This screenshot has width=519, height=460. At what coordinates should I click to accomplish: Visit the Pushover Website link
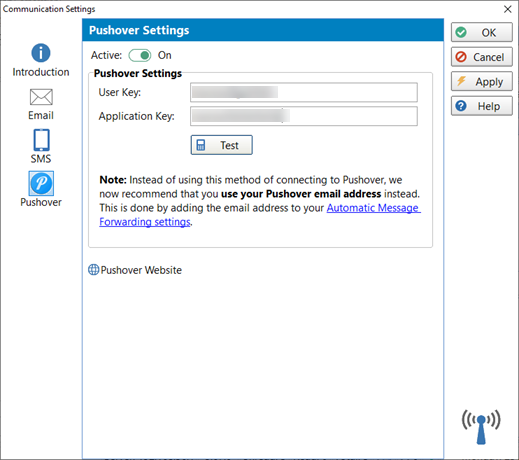(141, 270)
